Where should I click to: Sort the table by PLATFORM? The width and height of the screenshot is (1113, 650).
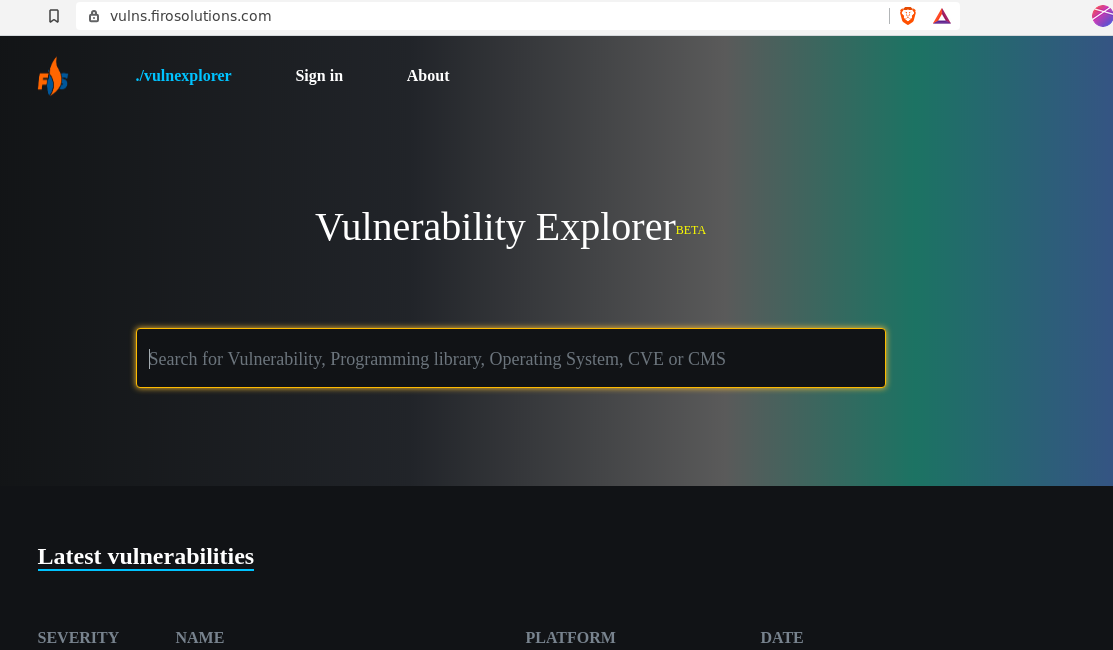click(x=570, y=637)
